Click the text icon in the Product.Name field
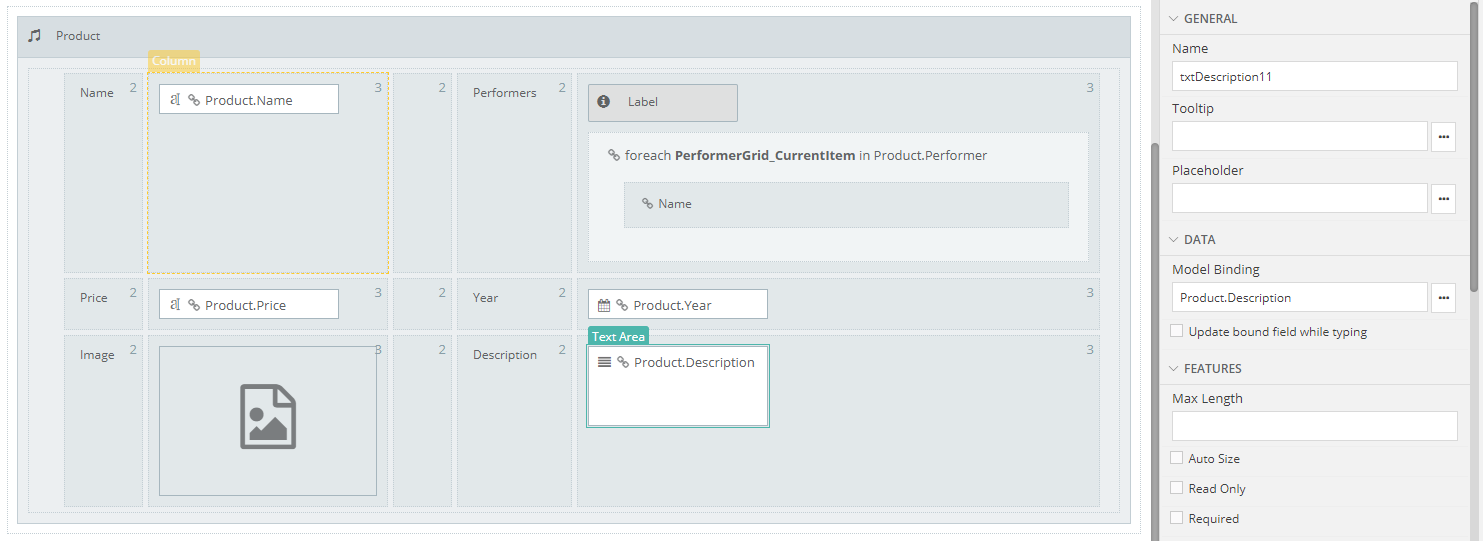The height and width of the screenshot is (541, 1483). 174,100
